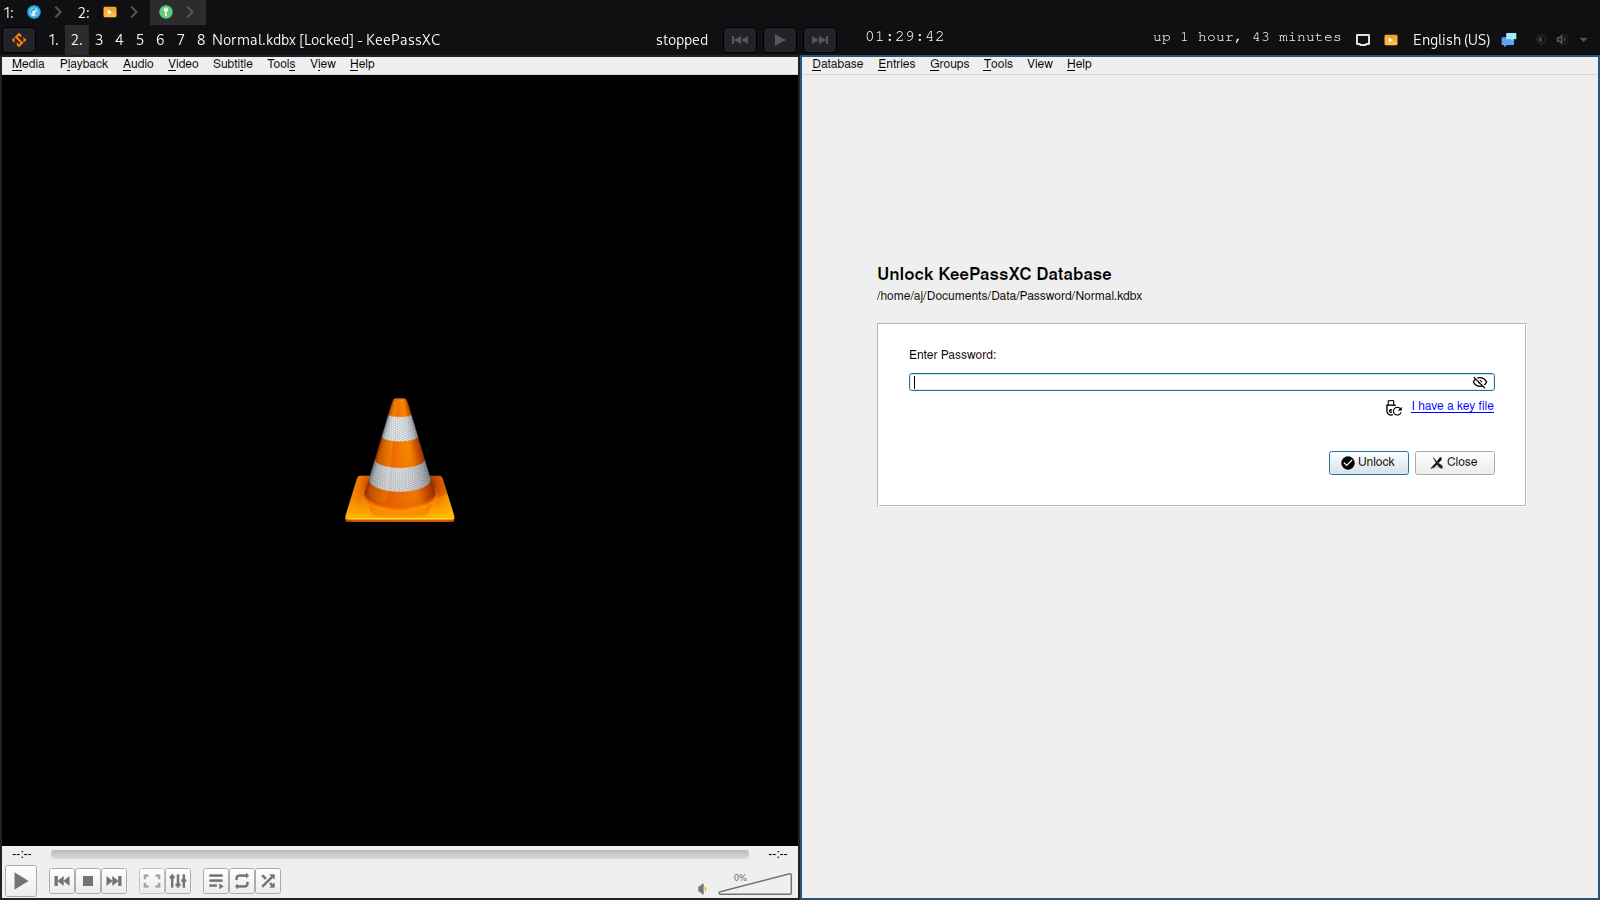Click the top bar previous track button
Viewport: 1600px width, 900px height.
(x=740, y=40)
